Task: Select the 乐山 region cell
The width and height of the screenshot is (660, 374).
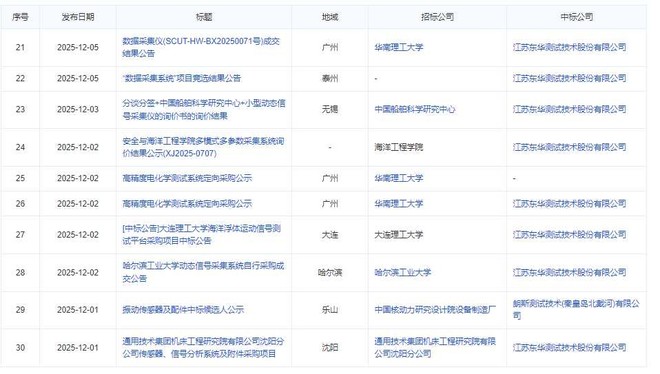Action: click(330, 310)
